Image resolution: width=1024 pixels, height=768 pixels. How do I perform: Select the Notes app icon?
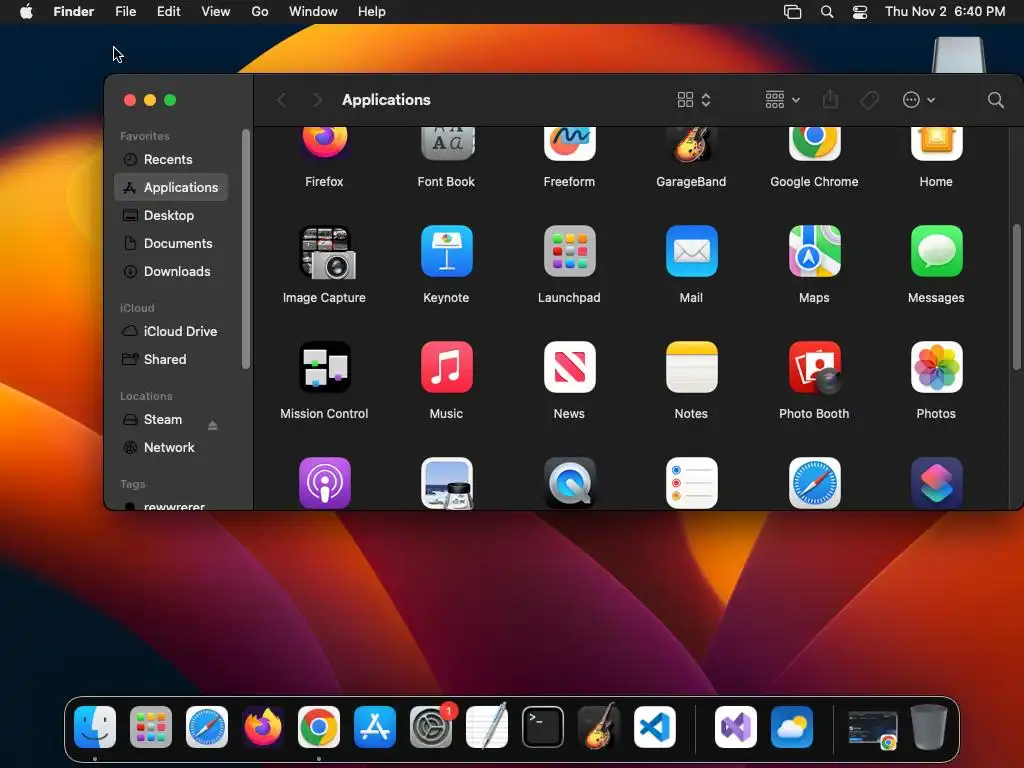click(691, 367)
